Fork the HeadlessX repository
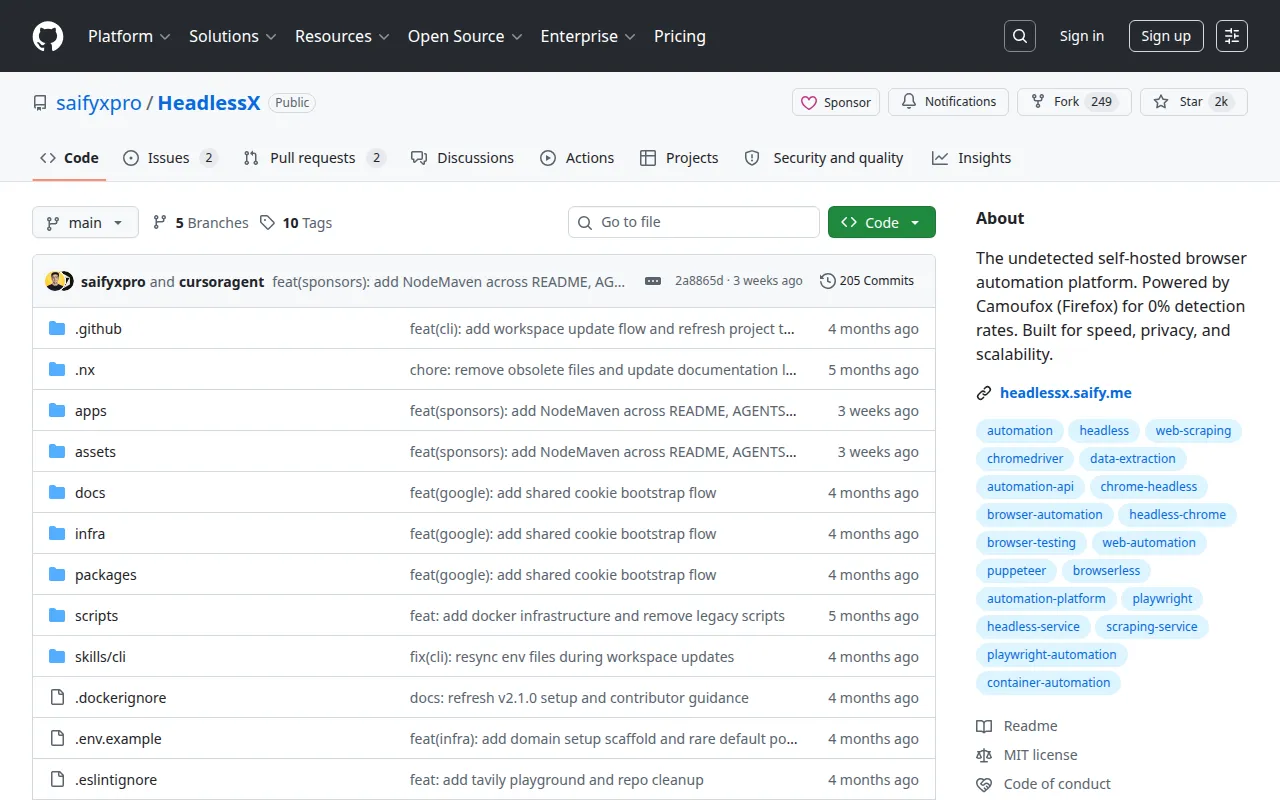 (x=1074, y=102)
